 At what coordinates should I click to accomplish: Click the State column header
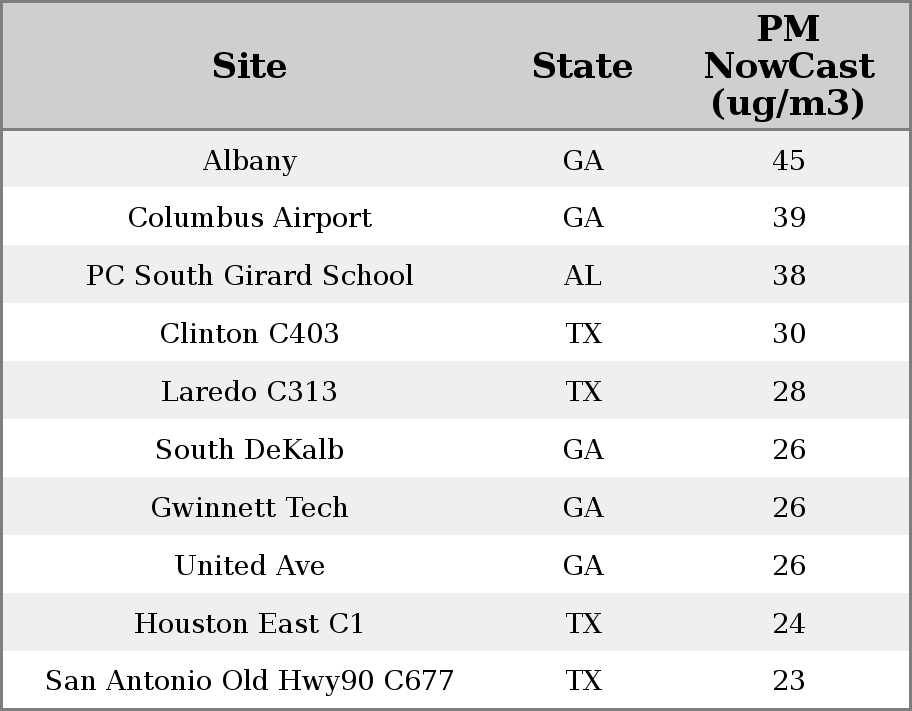582,66
